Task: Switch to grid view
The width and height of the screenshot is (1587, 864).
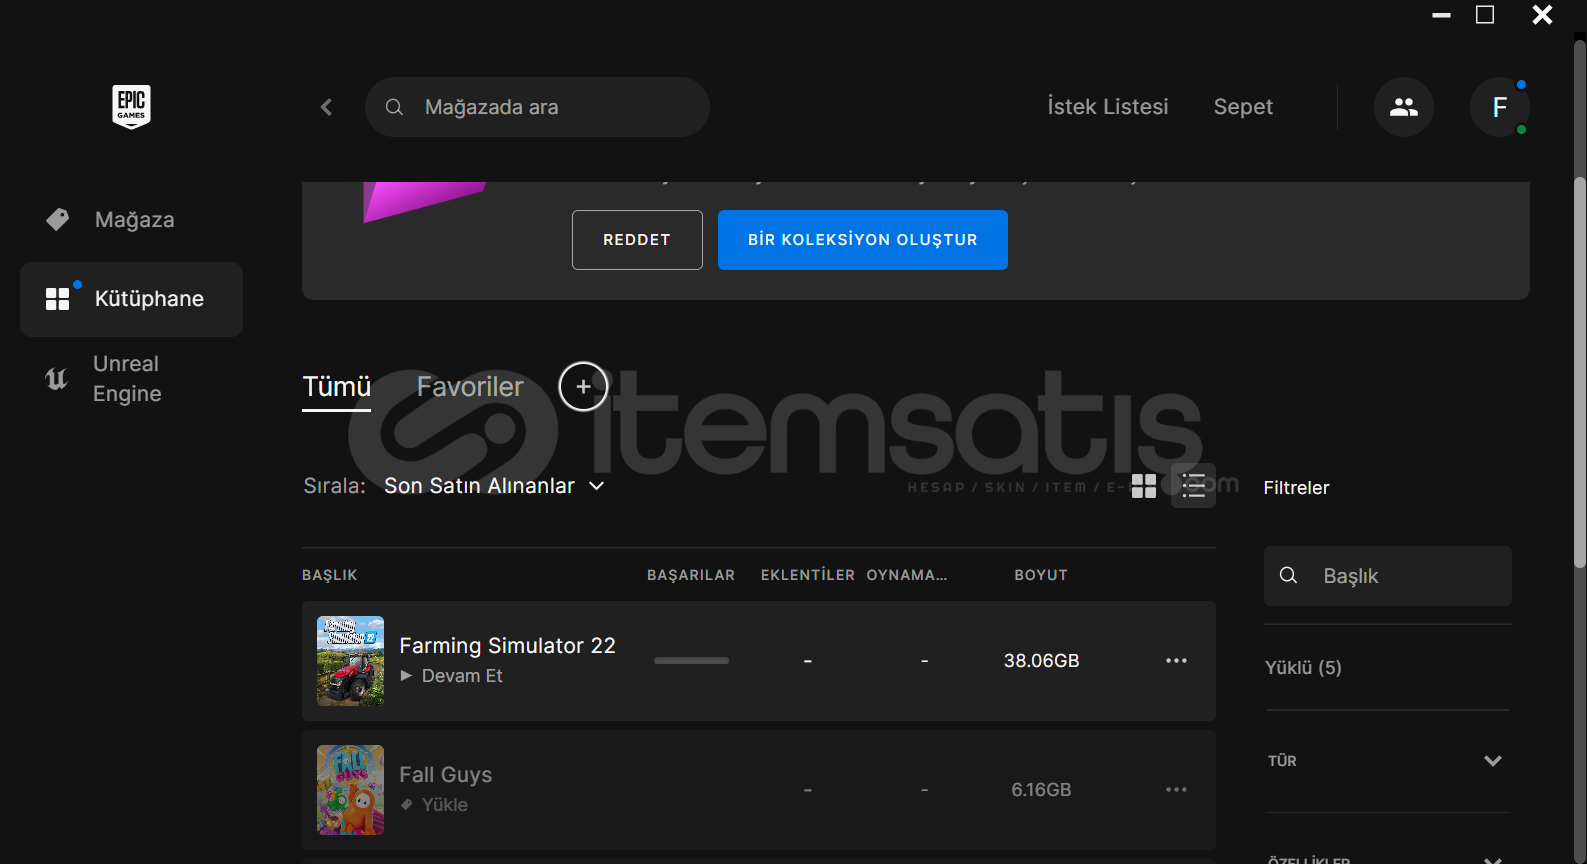Action: (x=1144, y=486)
